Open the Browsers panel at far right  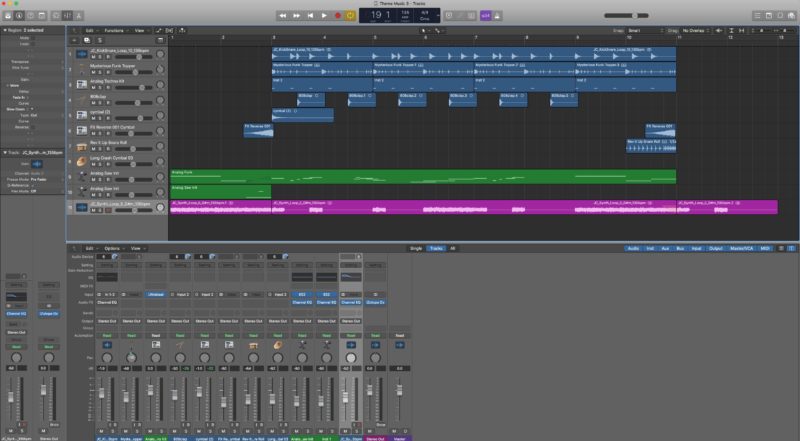(791, 16)
